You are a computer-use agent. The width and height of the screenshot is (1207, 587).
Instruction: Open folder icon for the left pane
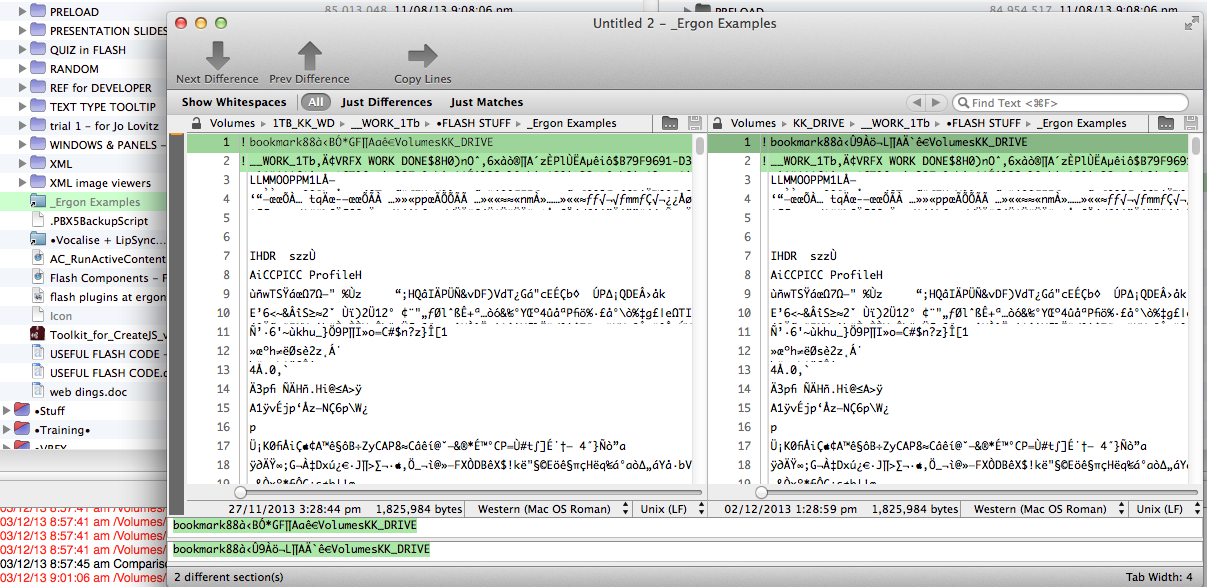pyautogui.click(x=671, y=123)
